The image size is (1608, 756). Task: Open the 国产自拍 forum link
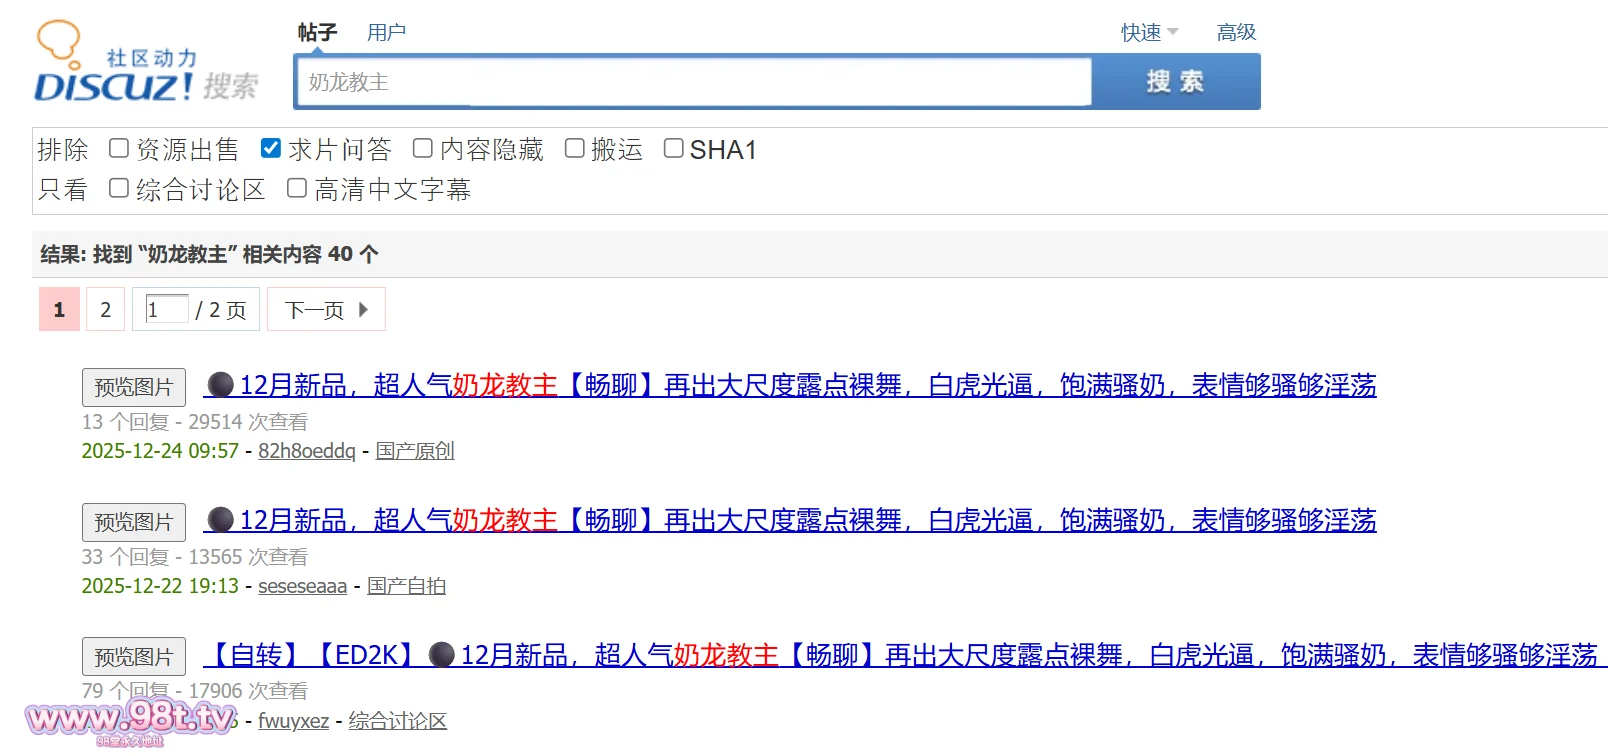tap(406, 586)
